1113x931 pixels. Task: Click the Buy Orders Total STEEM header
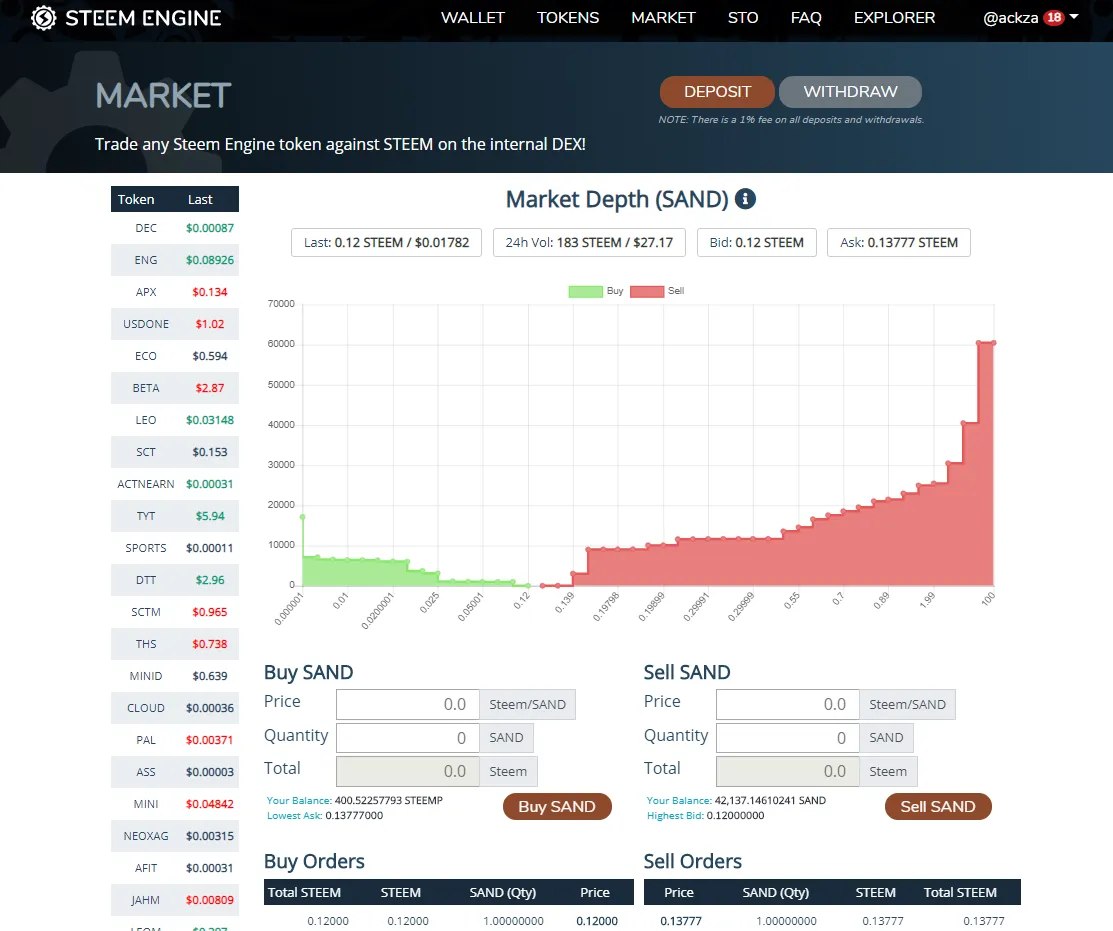(x=304, y=892)
